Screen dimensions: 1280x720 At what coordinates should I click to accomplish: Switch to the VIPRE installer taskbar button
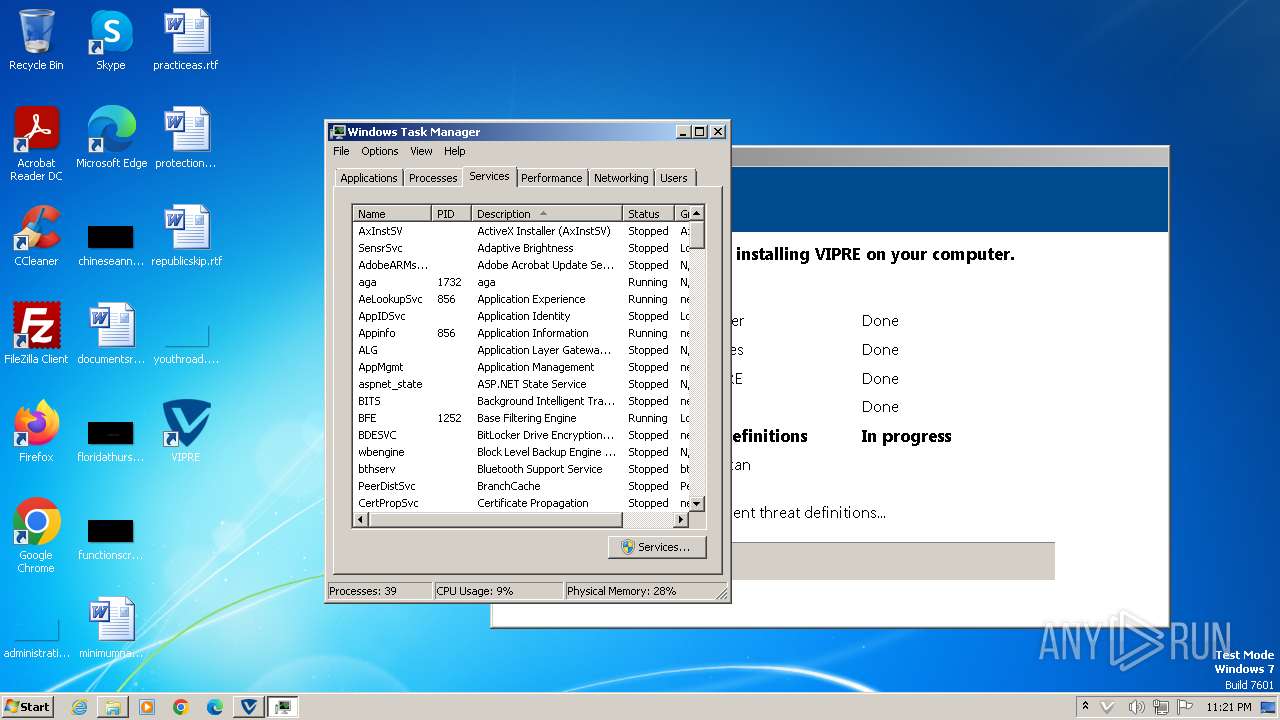(249, 707)
